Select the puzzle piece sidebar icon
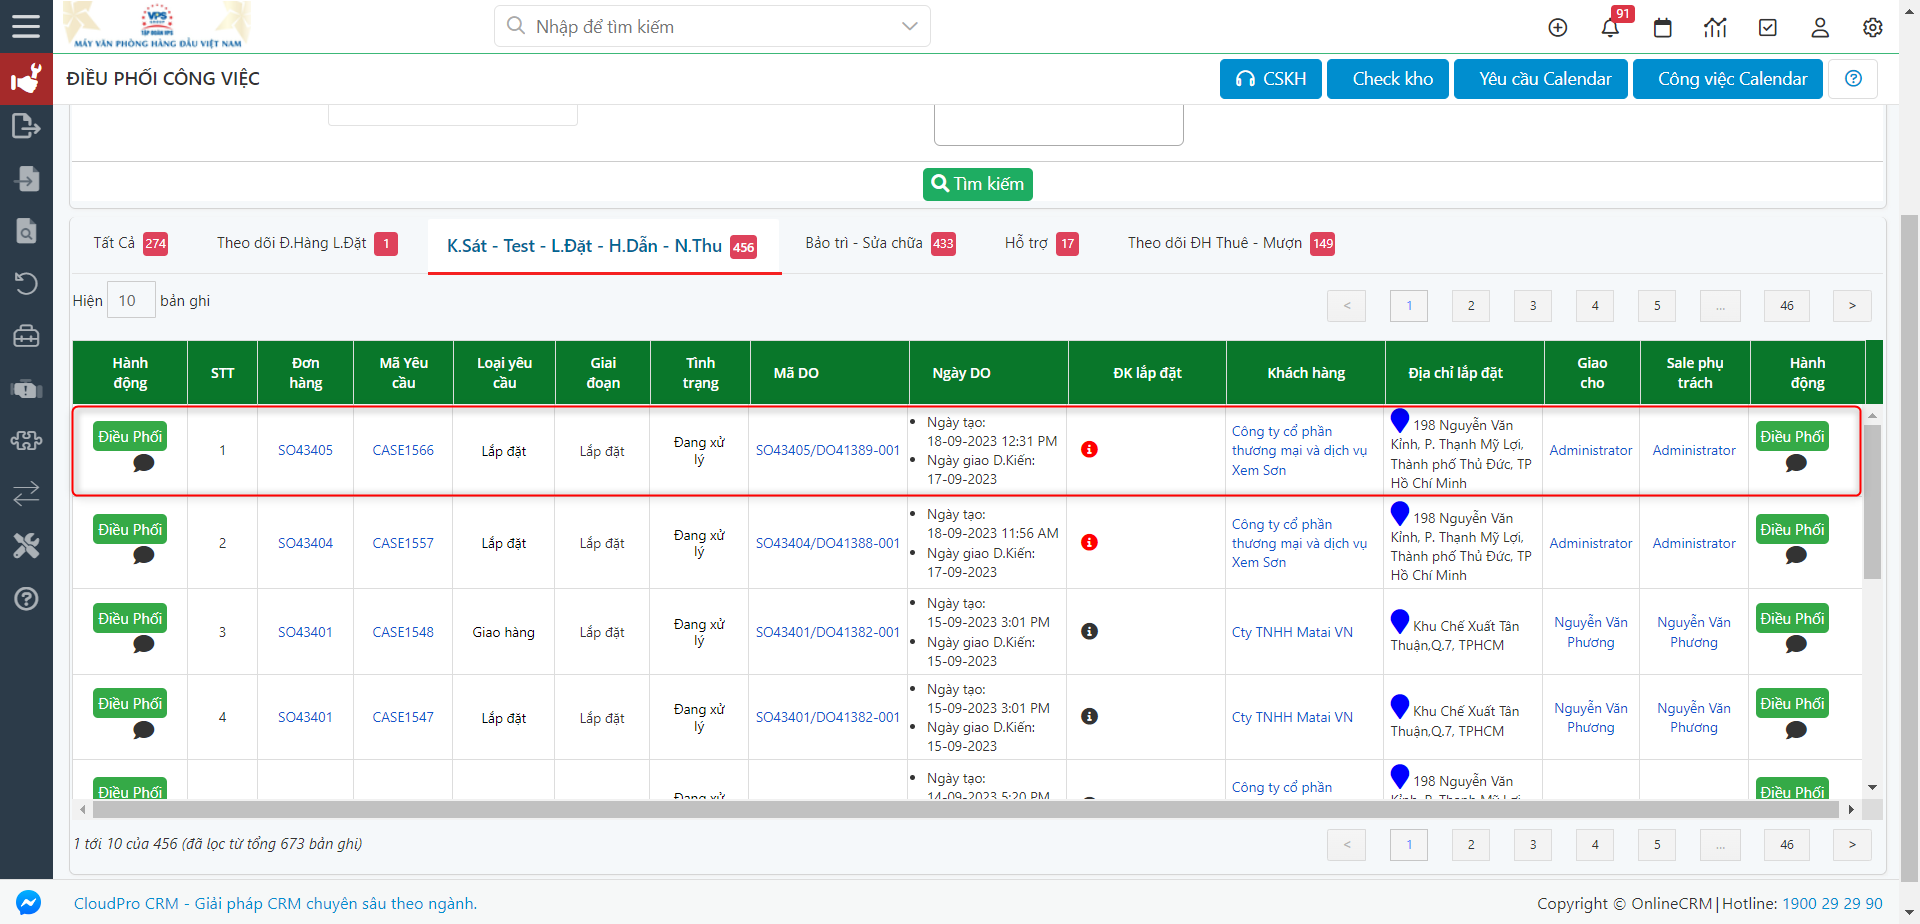Image resolution: width=1920 pixels, height=924 pixels. click(26, 441)
